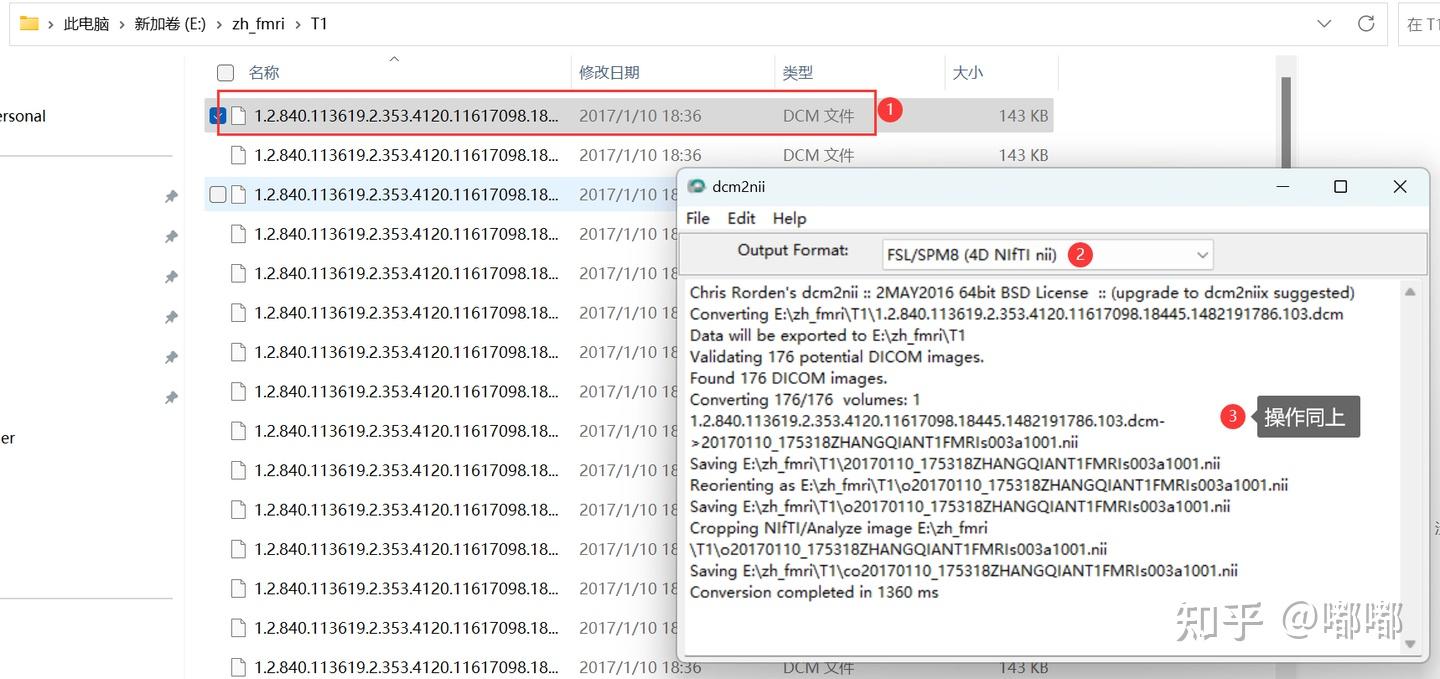
Task: Open the File menu in dcm2nii
Action: pyautogui.click(x=697, y=218)
